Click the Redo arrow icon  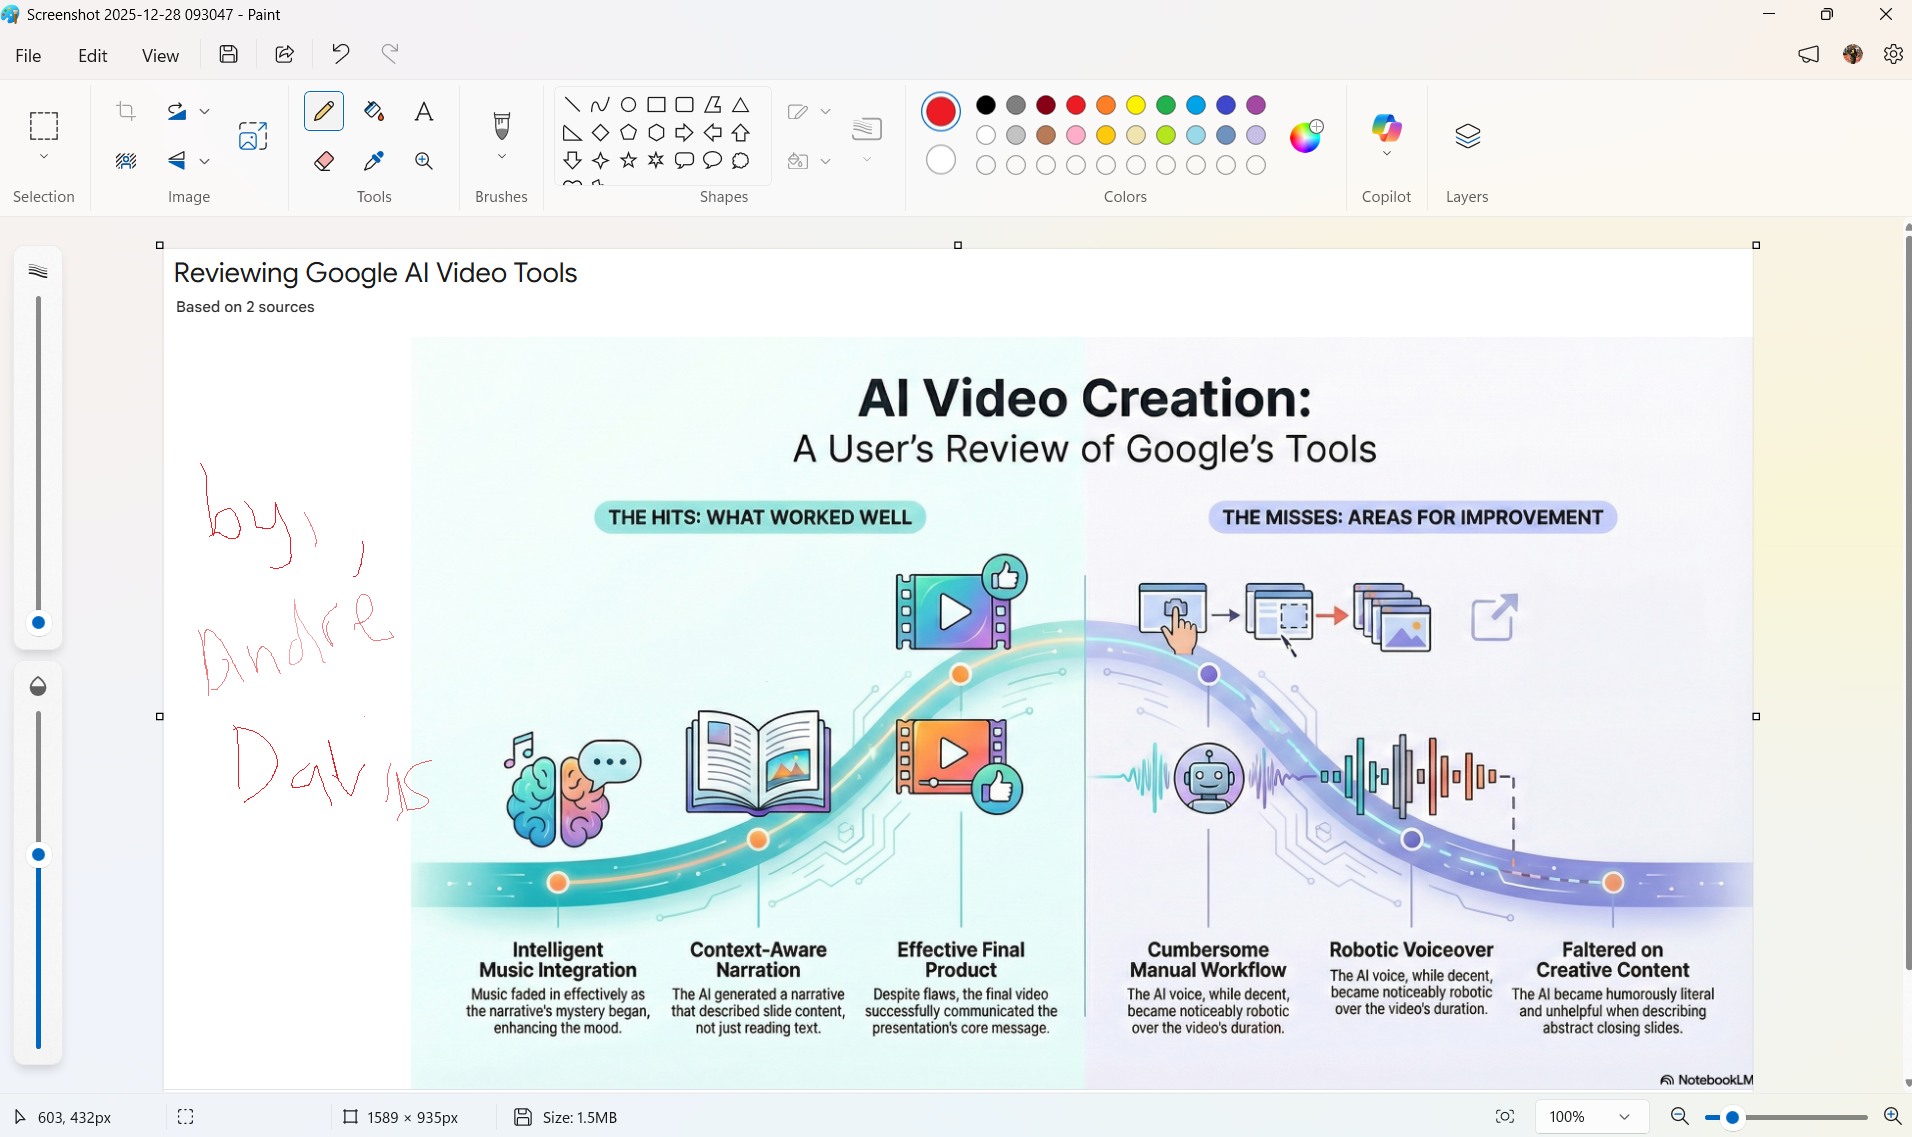pyautogui.click(x=390, y=53)
